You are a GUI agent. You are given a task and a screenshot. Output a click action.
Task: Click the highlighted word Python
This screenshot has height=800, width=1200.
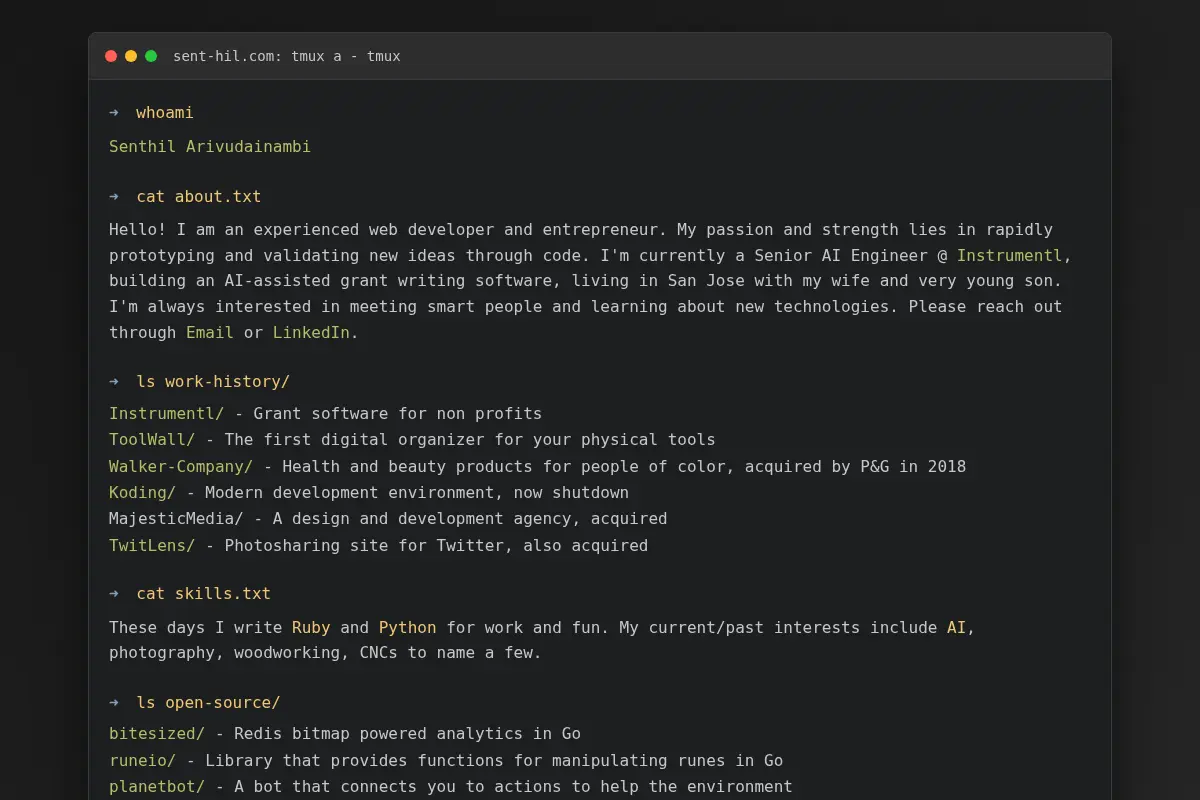407,627
